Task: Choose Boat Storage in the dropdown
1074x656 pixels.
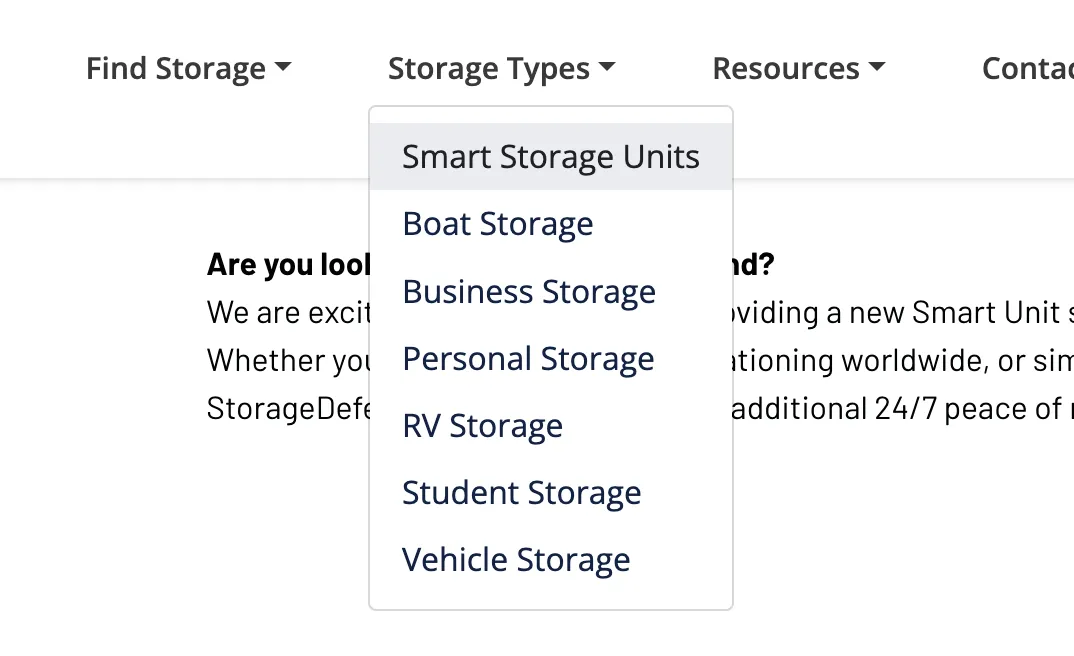Action: pyautogui.click(x=551, y=224)
